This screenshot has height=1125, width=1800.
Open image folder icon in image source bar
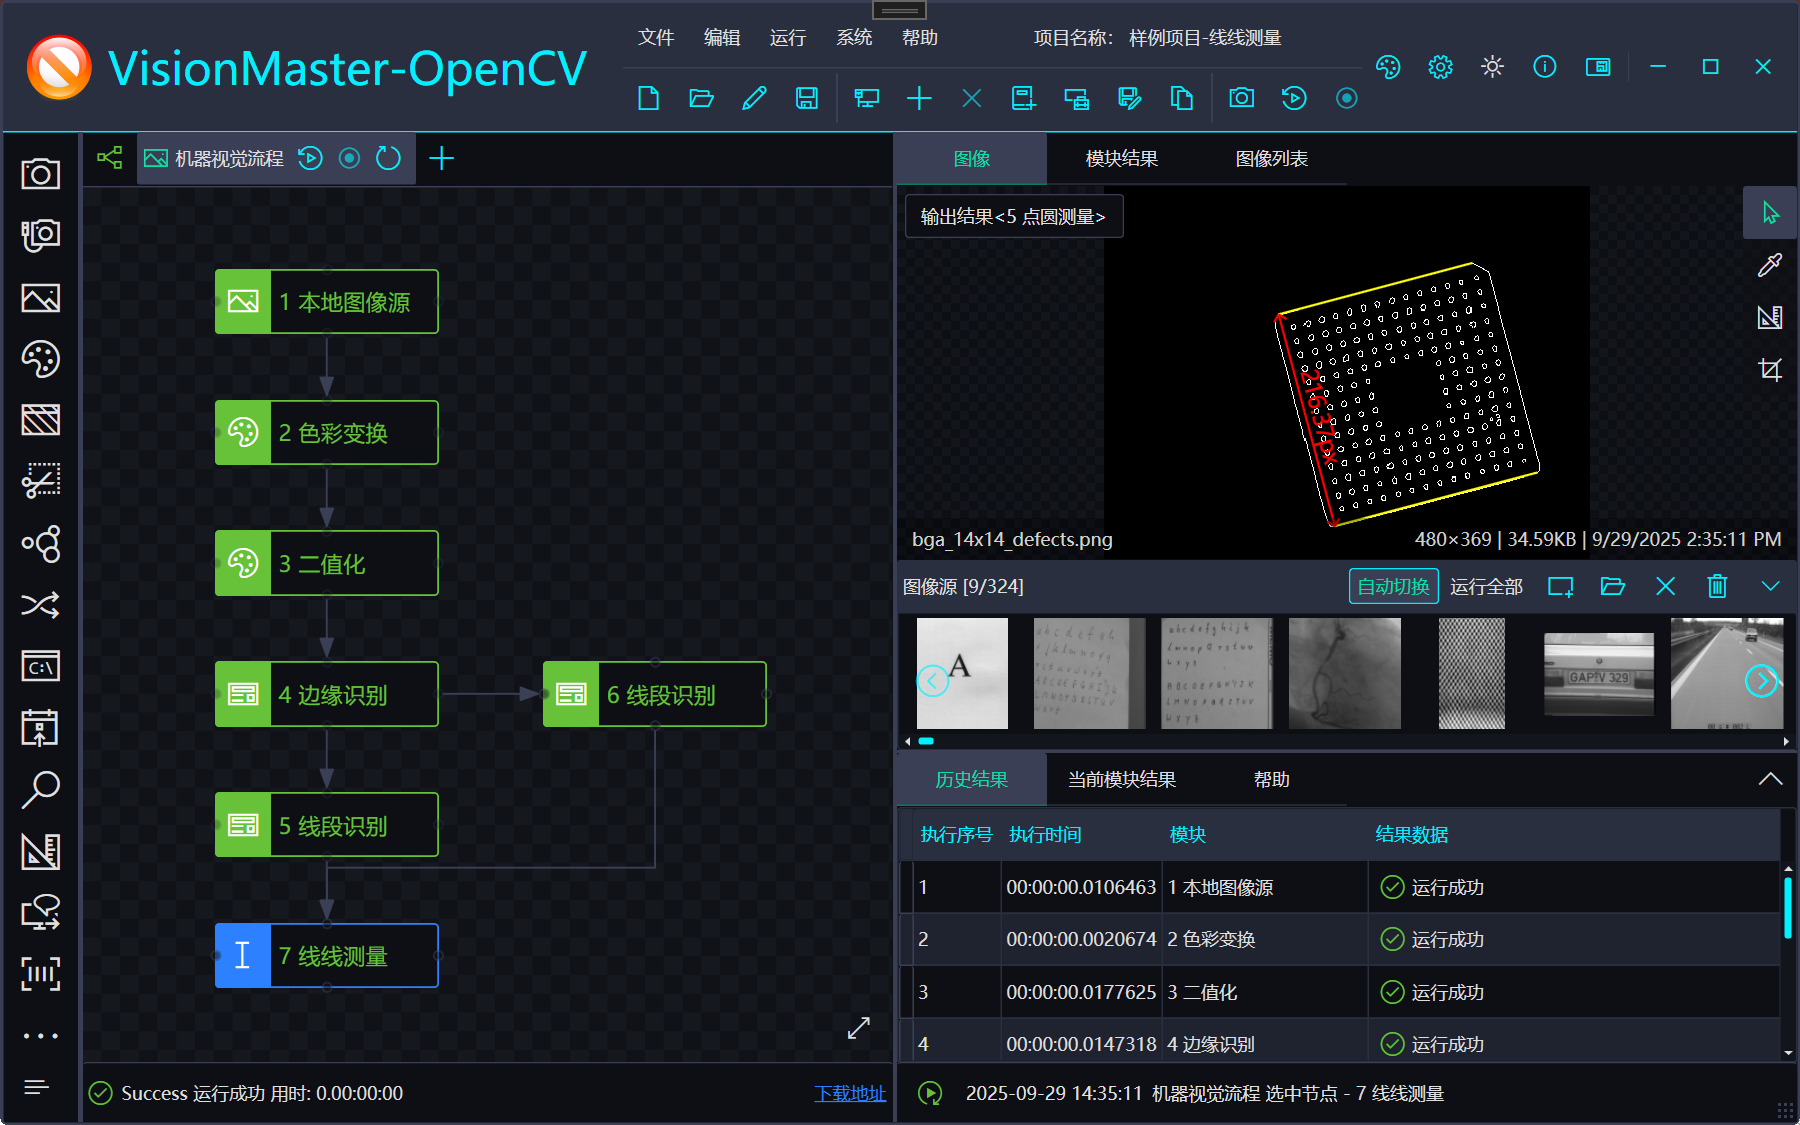(1612, 586)
